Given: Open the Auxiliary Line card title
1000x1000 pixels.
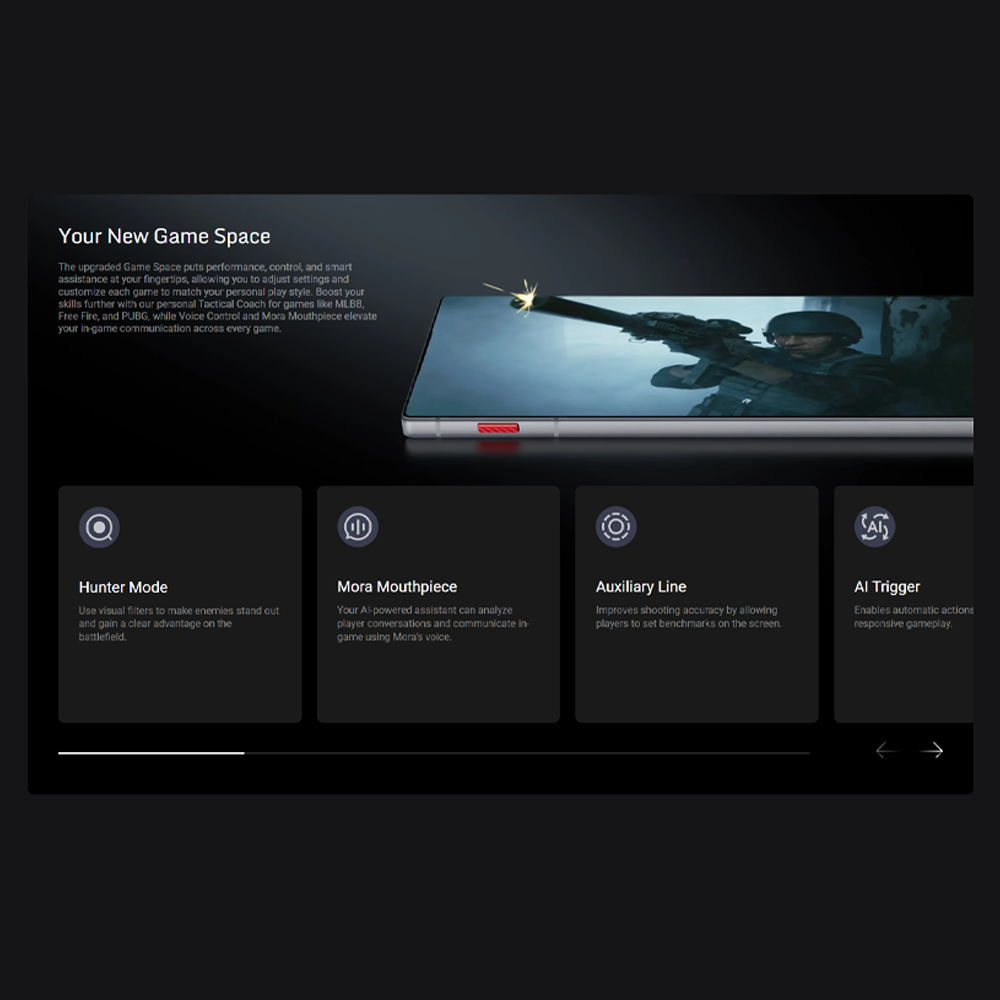Looking at the screenshot, I should [640, 587].
